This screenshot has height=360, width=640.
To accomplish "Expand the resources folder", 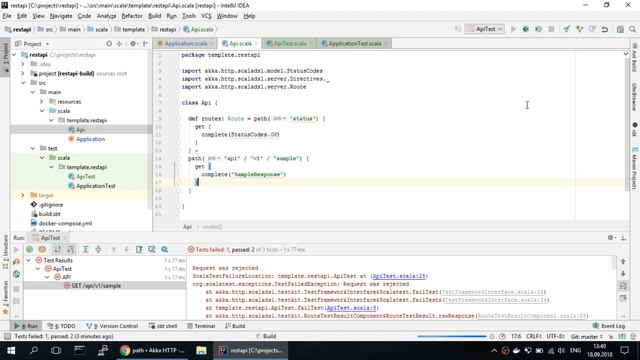I will tap(42, 102).
